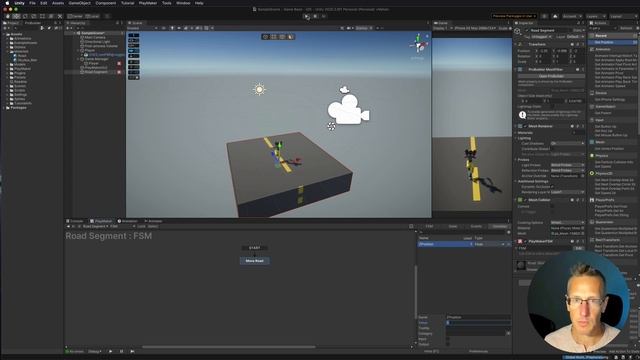The height and width of the screenshot is (360, 640).
Task: Open the Layer dropdown in Inspector
Action: point(576,37)
